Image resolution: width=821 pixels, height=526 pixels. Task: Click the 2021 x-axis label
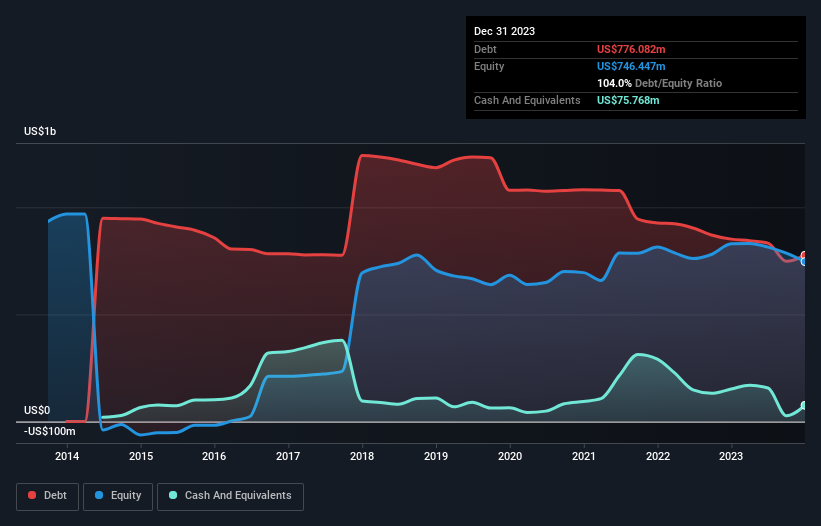coord(584,456)
